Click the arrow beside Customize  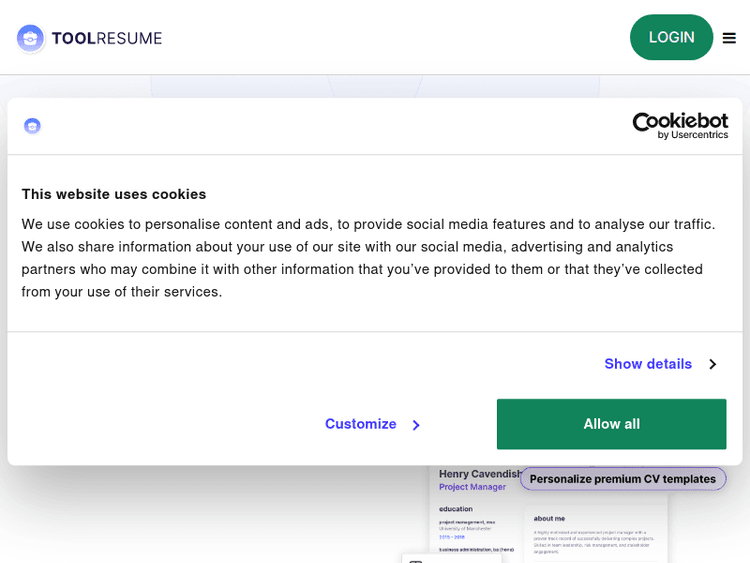(416, 425)
